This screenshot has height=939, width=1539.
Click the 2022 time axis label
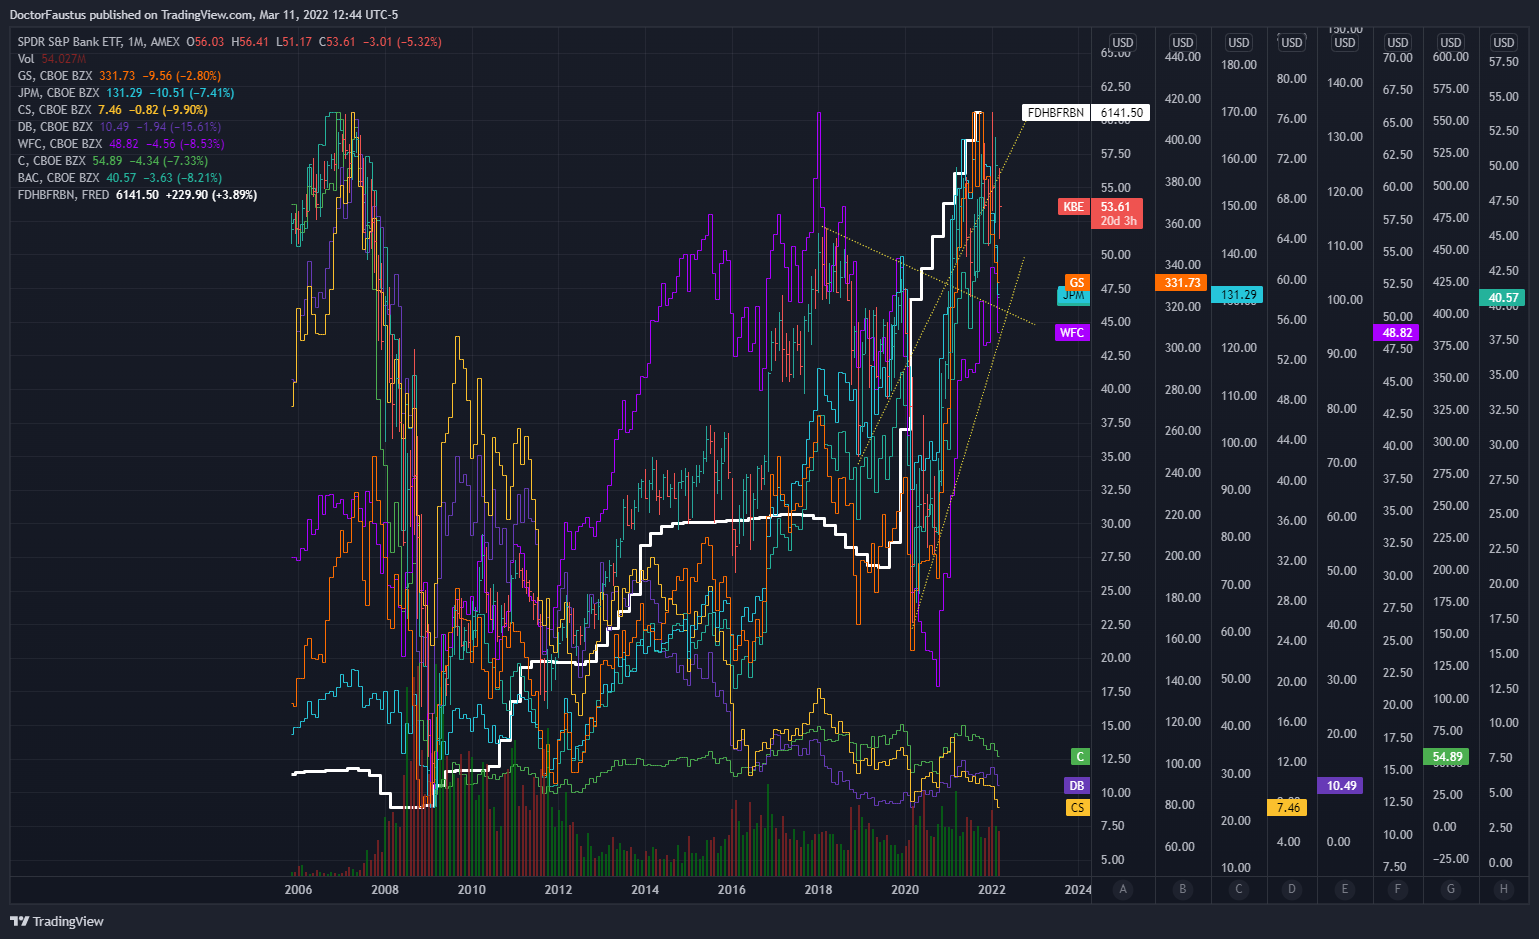(x=992, y=890)
